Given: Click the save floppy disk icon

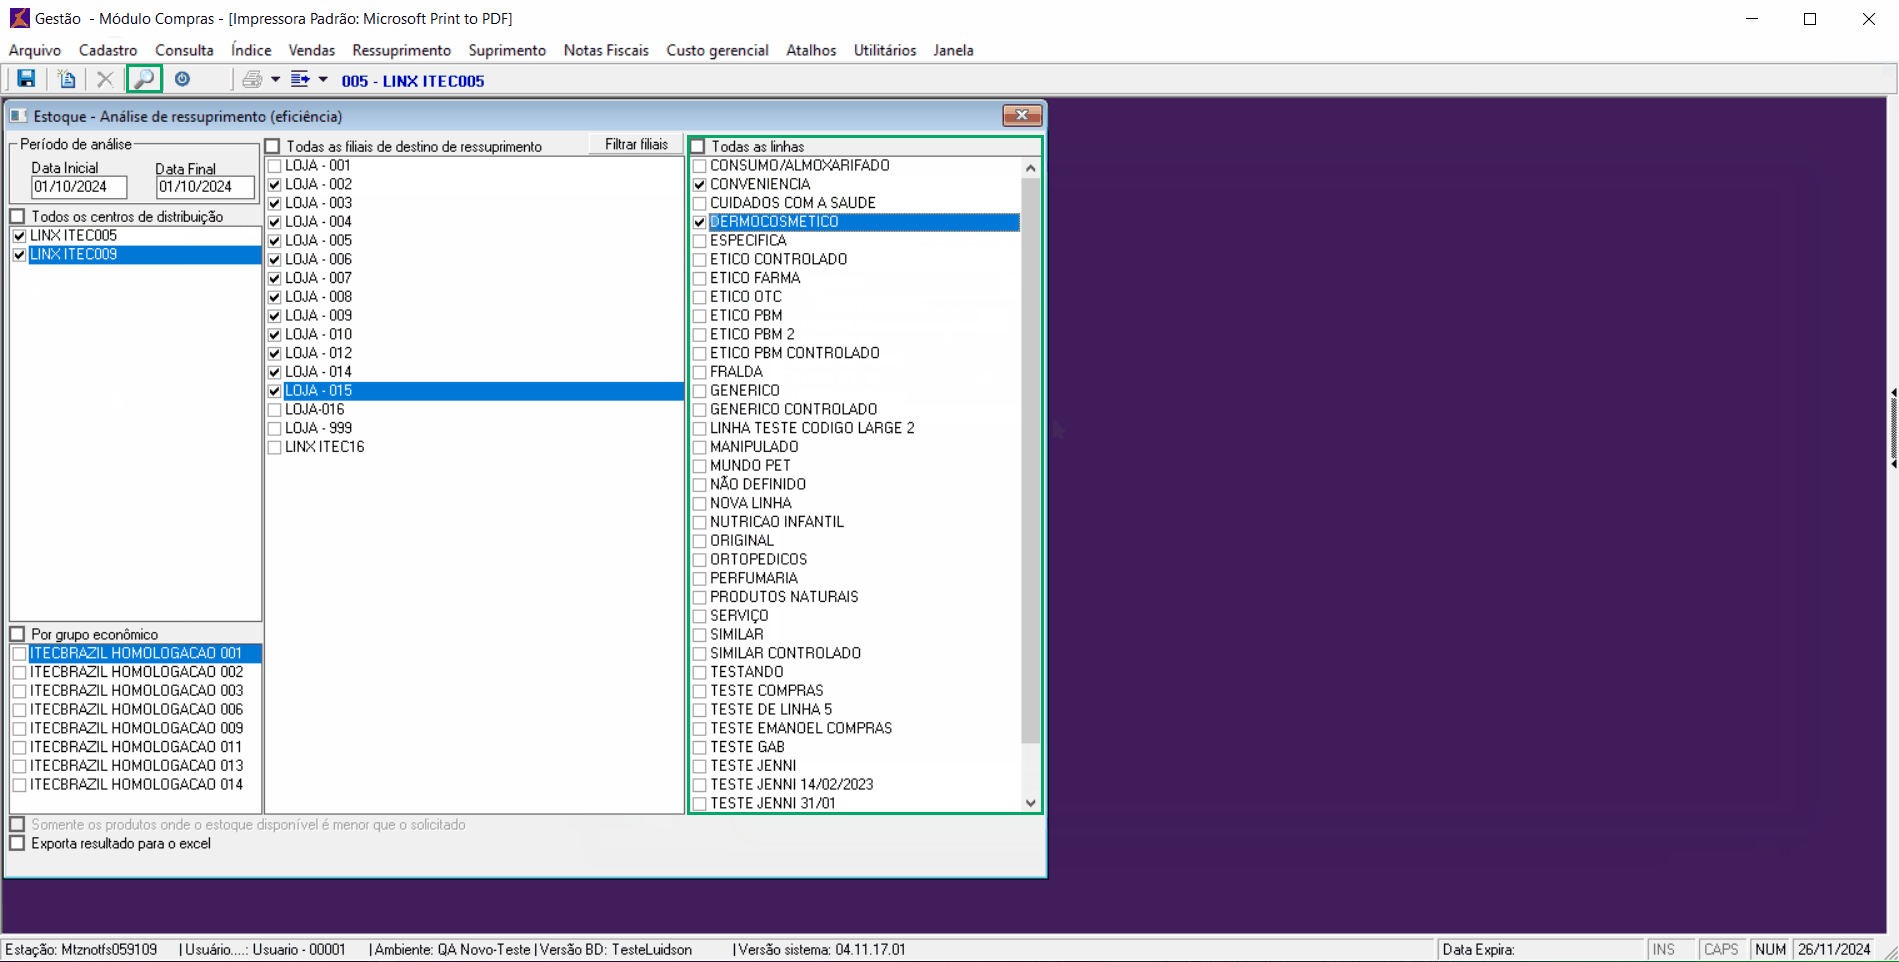Looking at the screenshot, I should tap(26, 79).
